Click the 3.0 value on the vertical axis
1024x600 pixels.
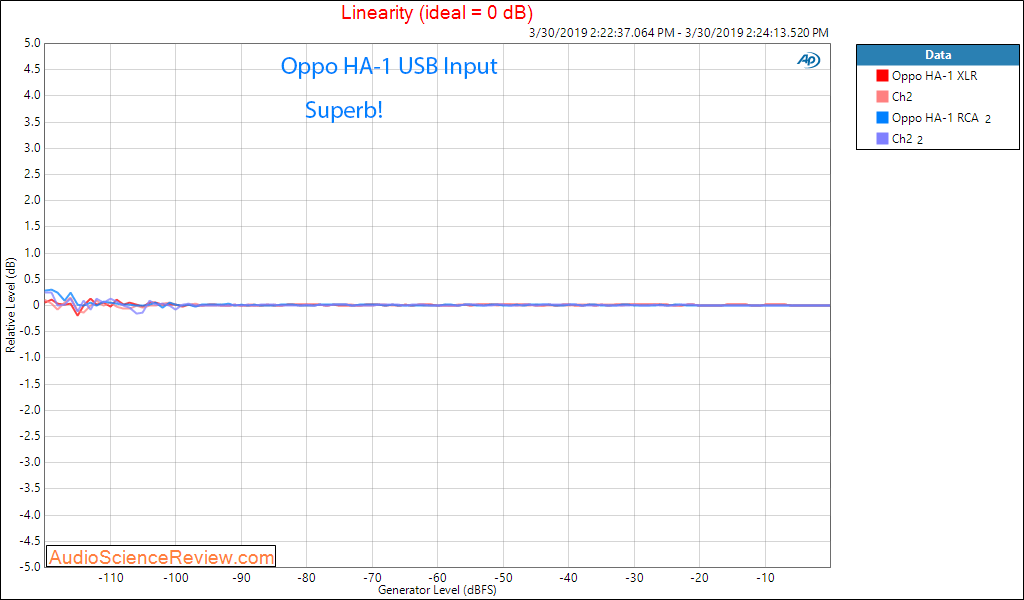point(32,148)
